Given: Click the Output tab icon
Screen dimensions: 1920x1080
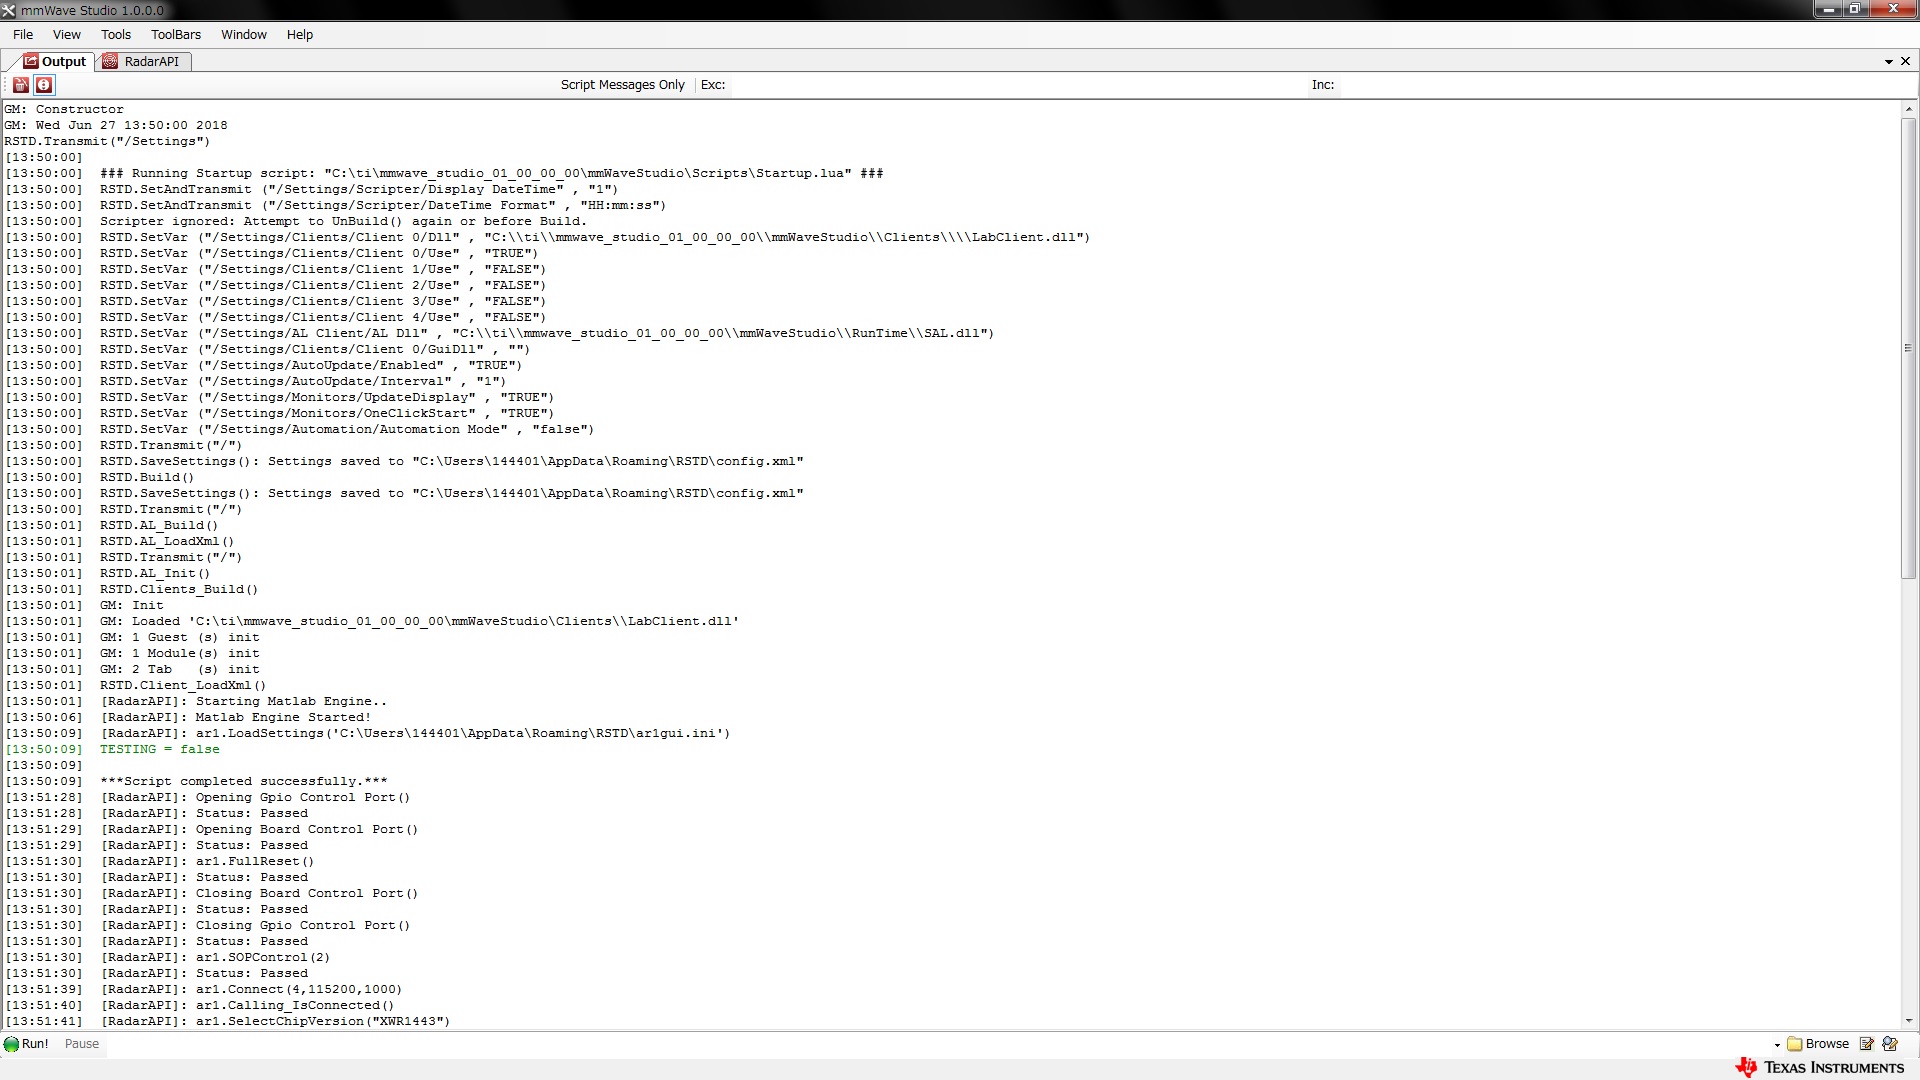Looking at the screenshot, I should coord(30,61).
